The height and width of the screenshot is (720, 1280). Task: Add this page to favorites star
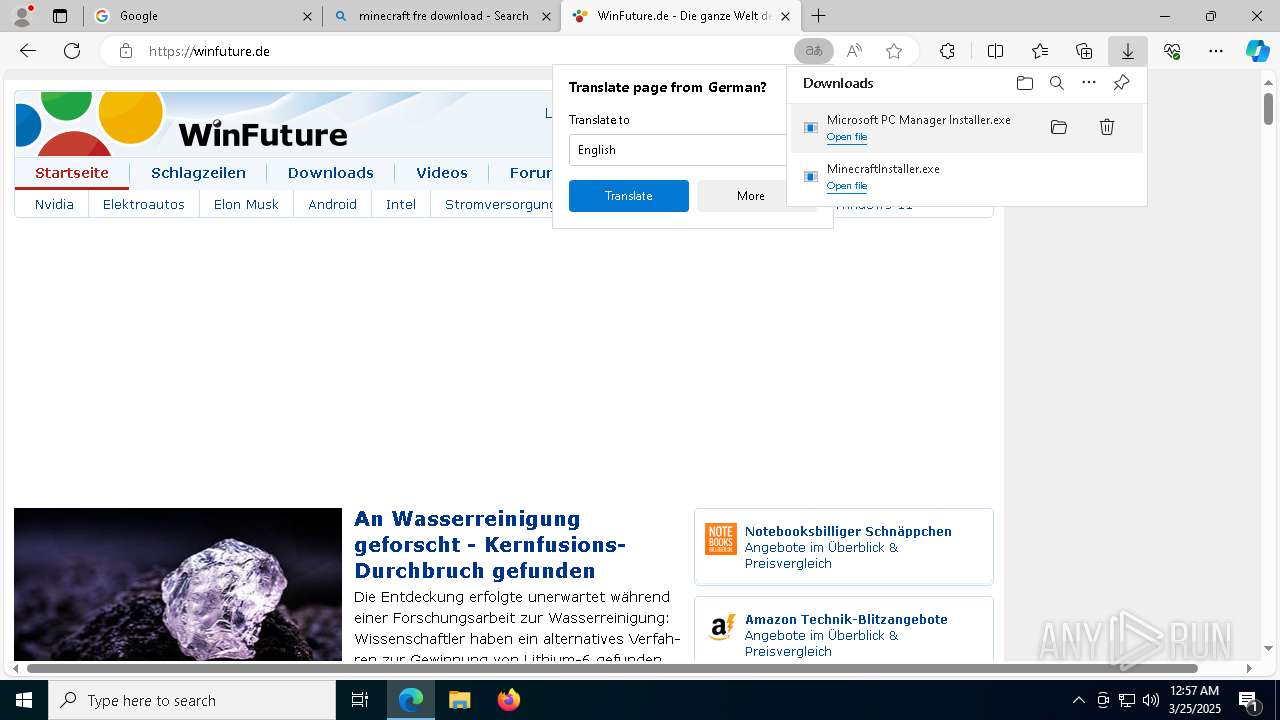894,51
